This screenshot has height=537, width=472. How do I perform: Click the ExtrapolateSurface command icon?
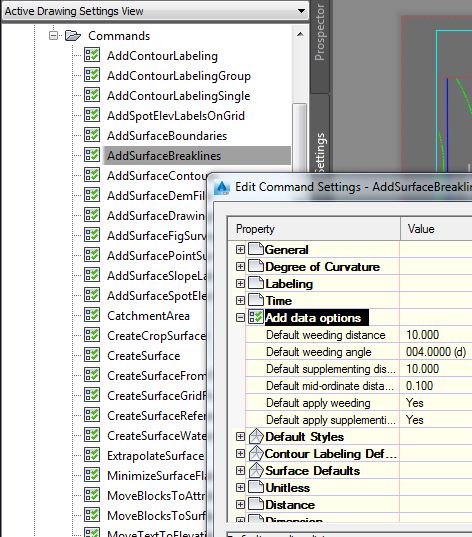[x=92, y=455]
